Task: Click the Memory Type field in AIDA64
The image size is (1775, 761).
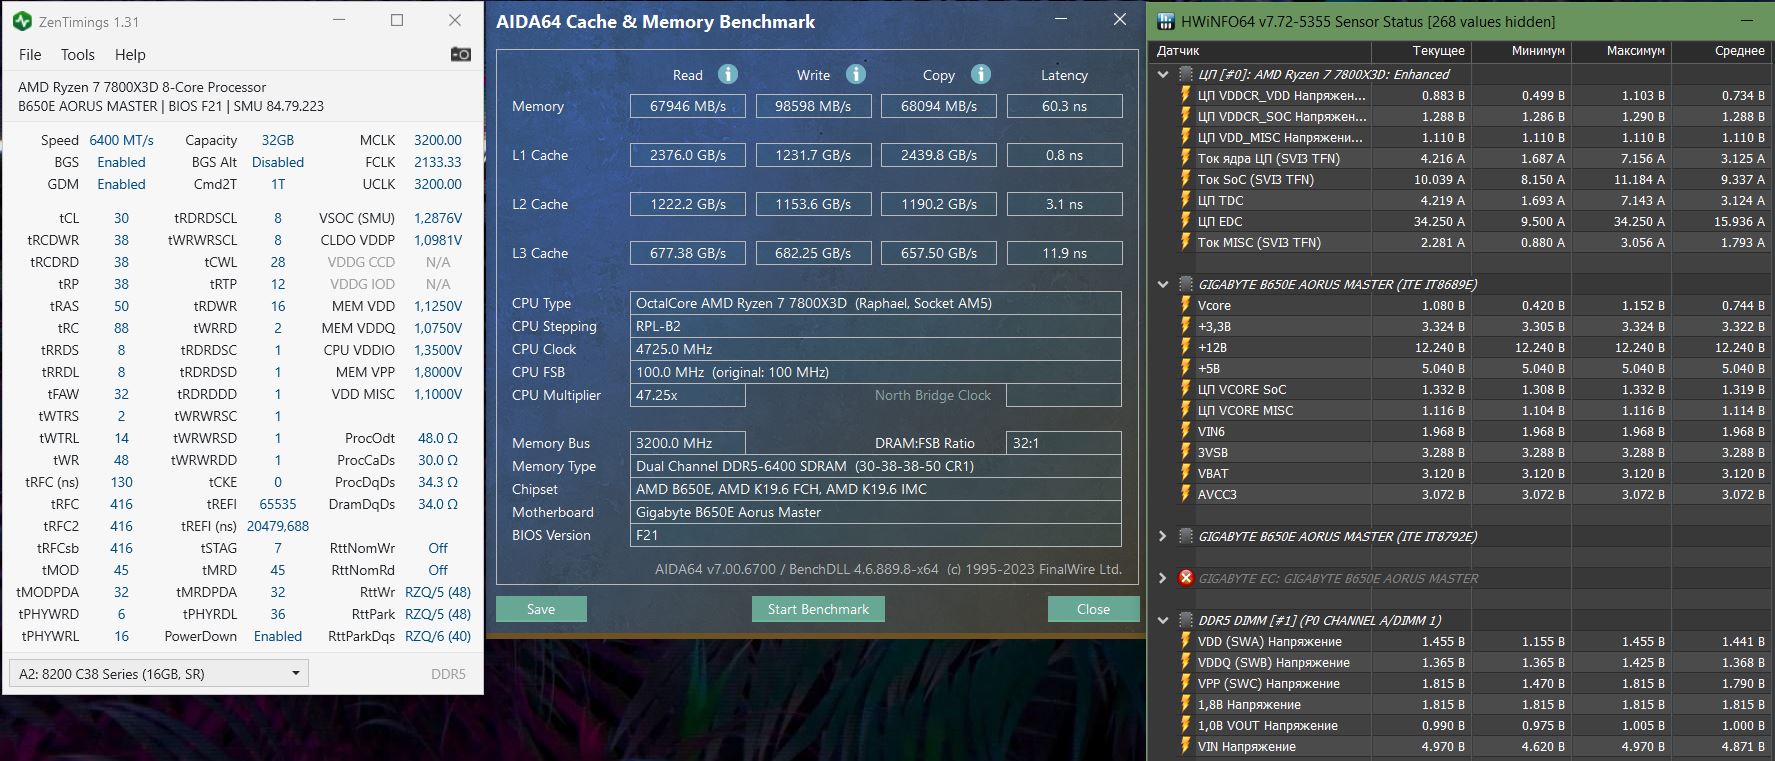Action: point(876,466)
